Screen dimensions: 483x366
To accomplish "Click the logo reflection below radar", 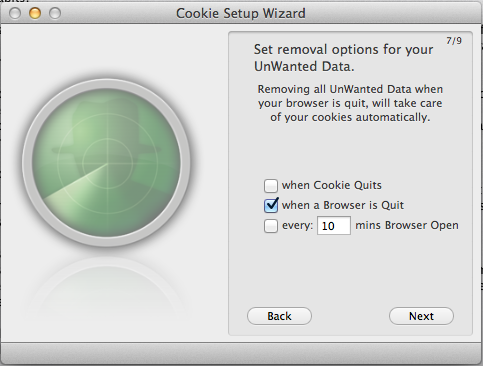I will tap(107, 287).
